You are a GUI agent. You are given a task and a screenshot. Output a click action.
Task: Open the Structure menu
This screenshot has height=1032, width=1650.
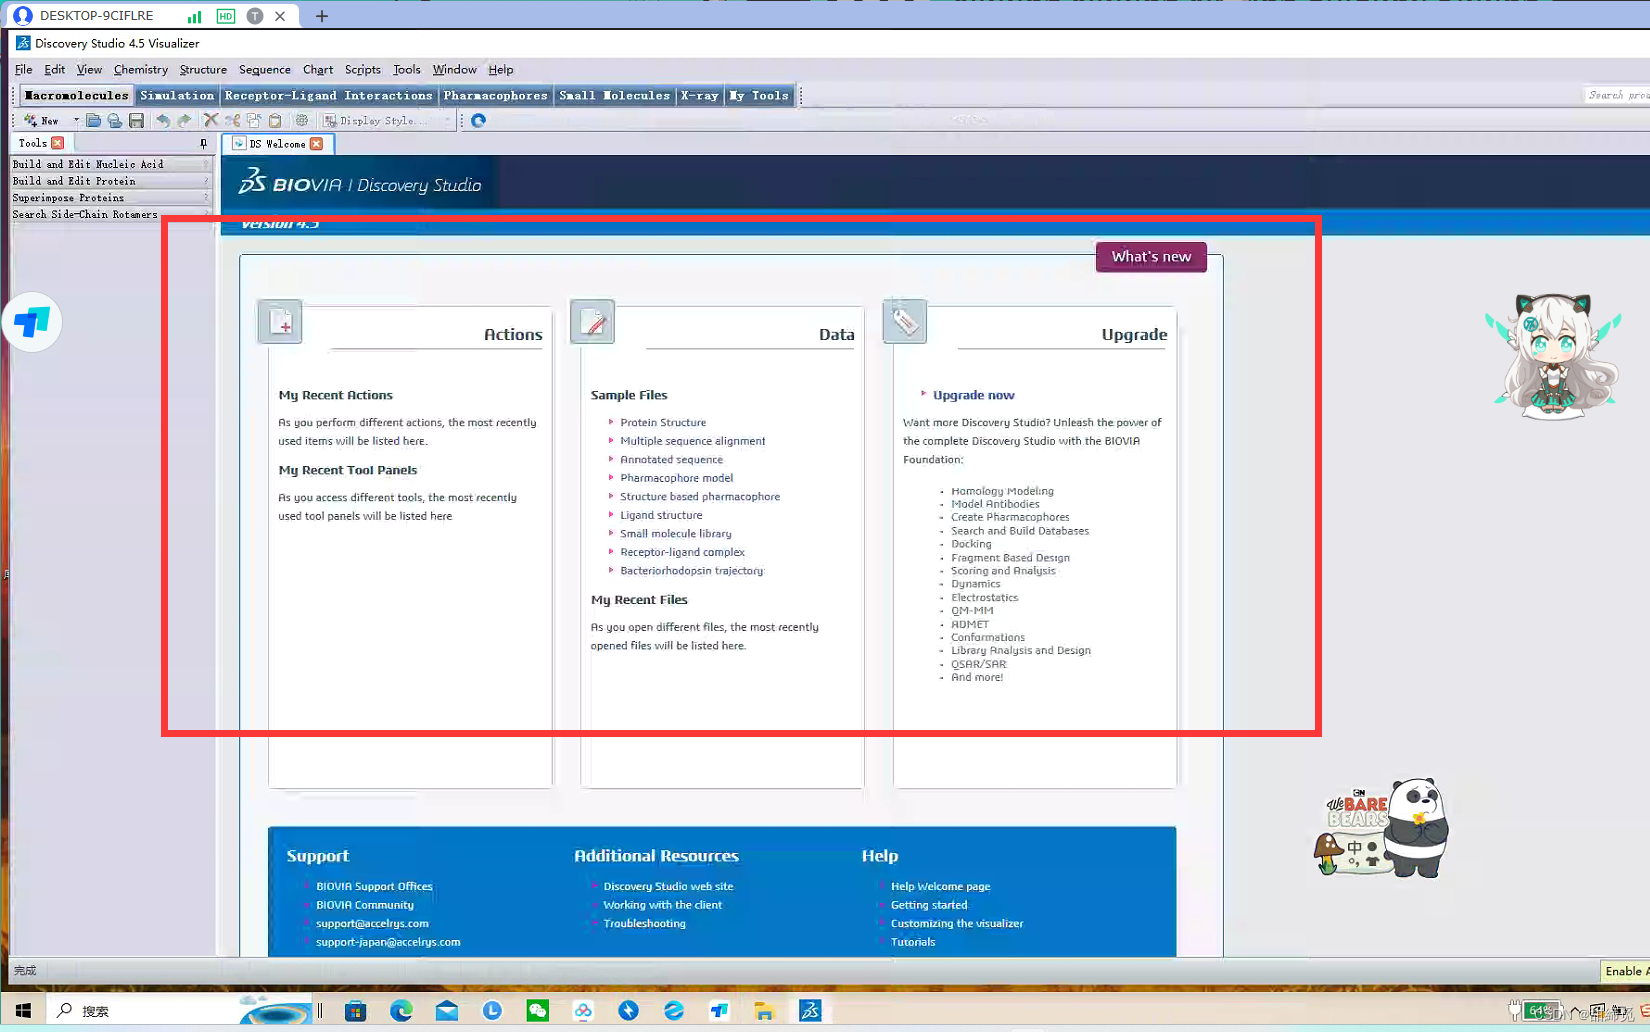(203, 70)
